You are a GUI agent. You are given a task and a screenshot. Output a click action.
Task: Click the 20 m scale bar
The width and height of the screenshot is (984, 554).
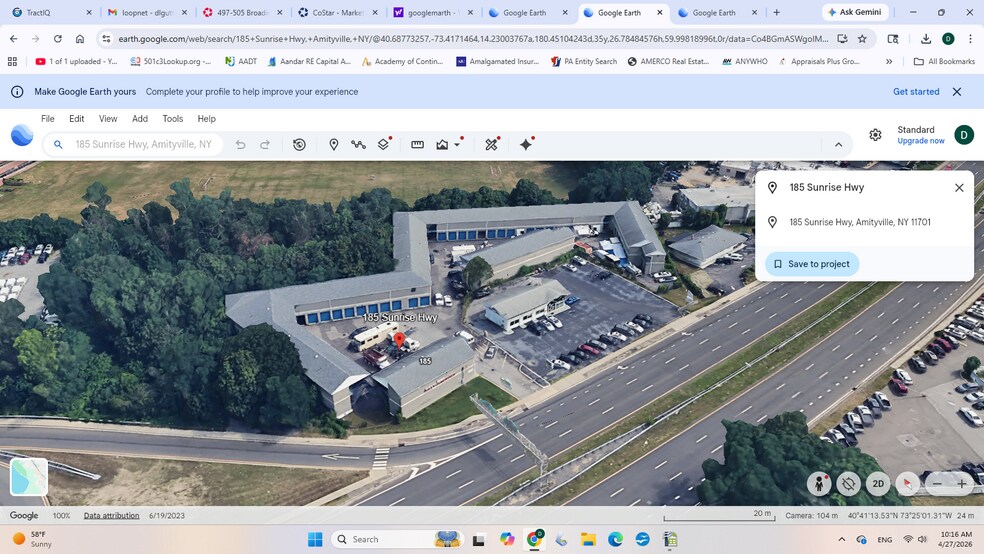click(x=718, y=514)
